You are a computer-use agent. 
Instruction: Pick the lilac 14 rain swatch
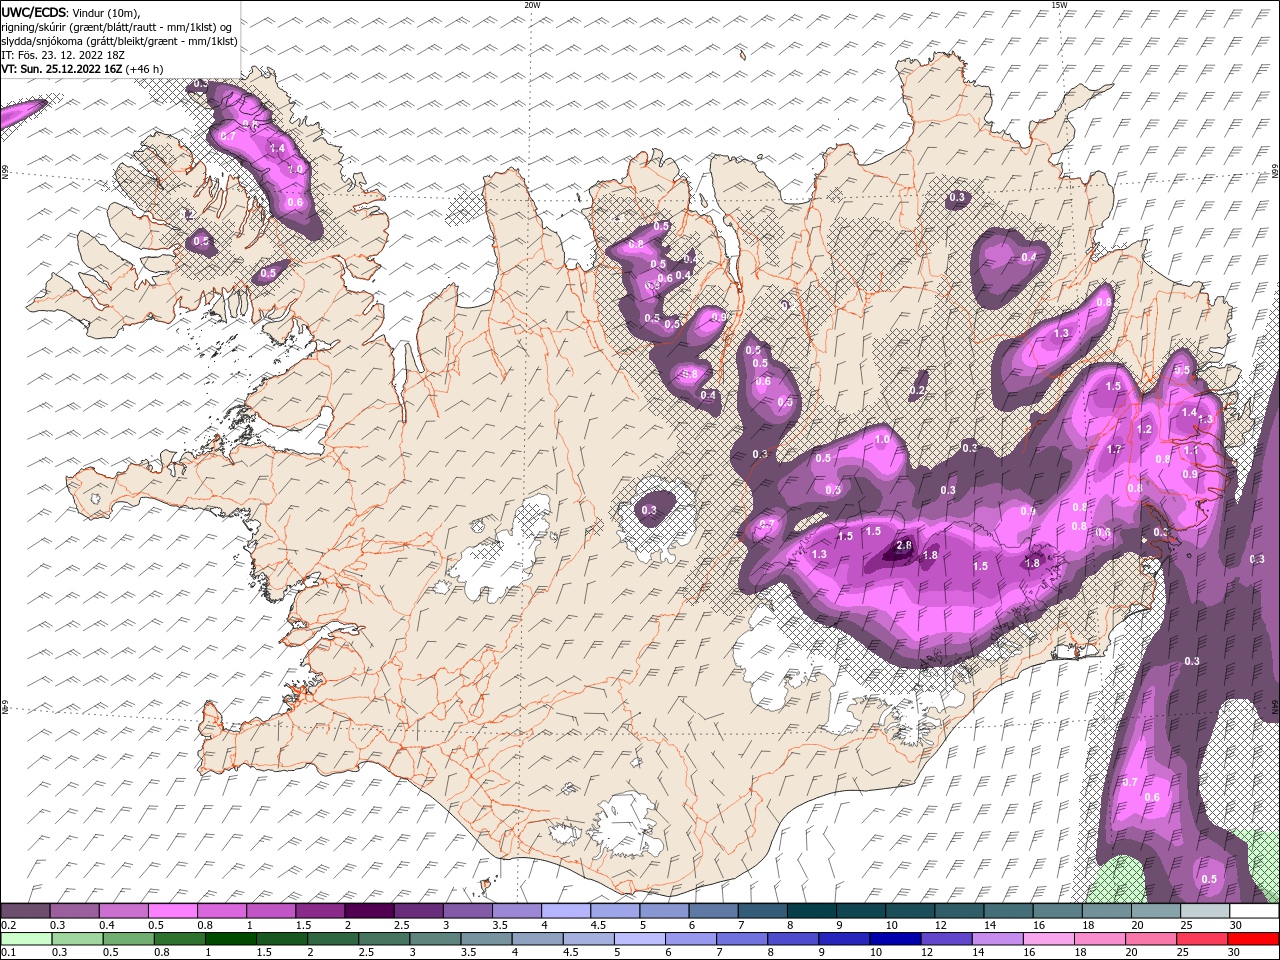[996, 939]
